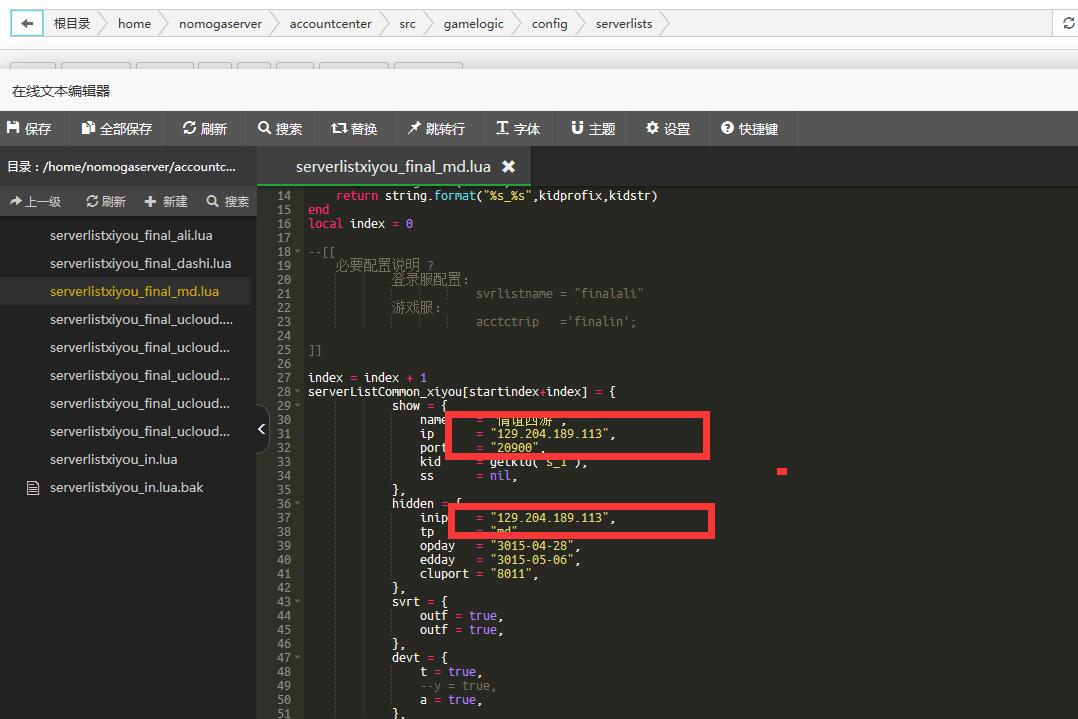Go up one level with 上一级

(36, 202)
